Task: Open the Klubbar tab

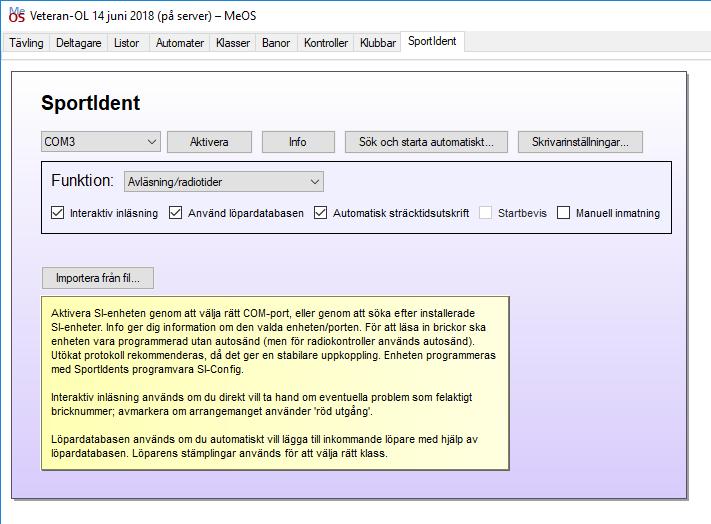Action: (378, 43)
